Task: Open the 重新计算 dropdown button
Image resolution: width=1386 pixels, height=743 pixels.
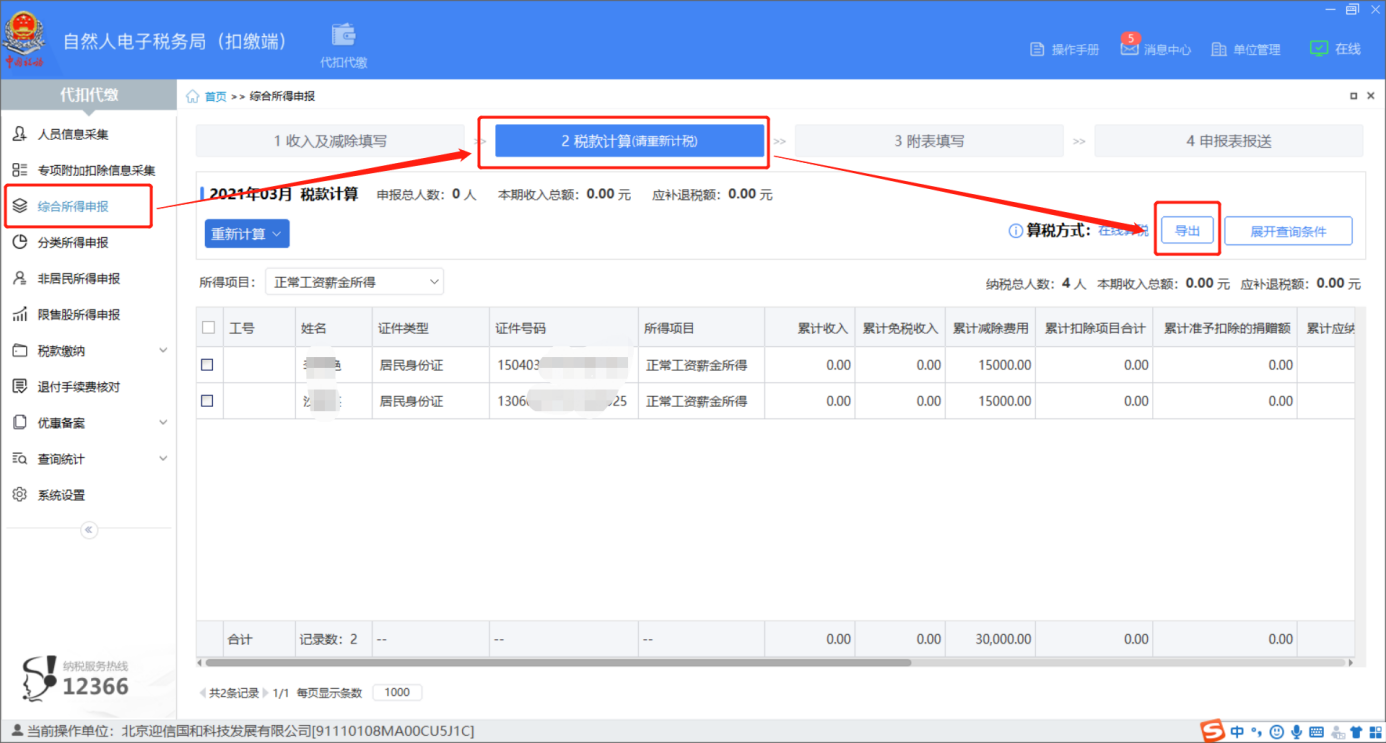Action: 247,234
